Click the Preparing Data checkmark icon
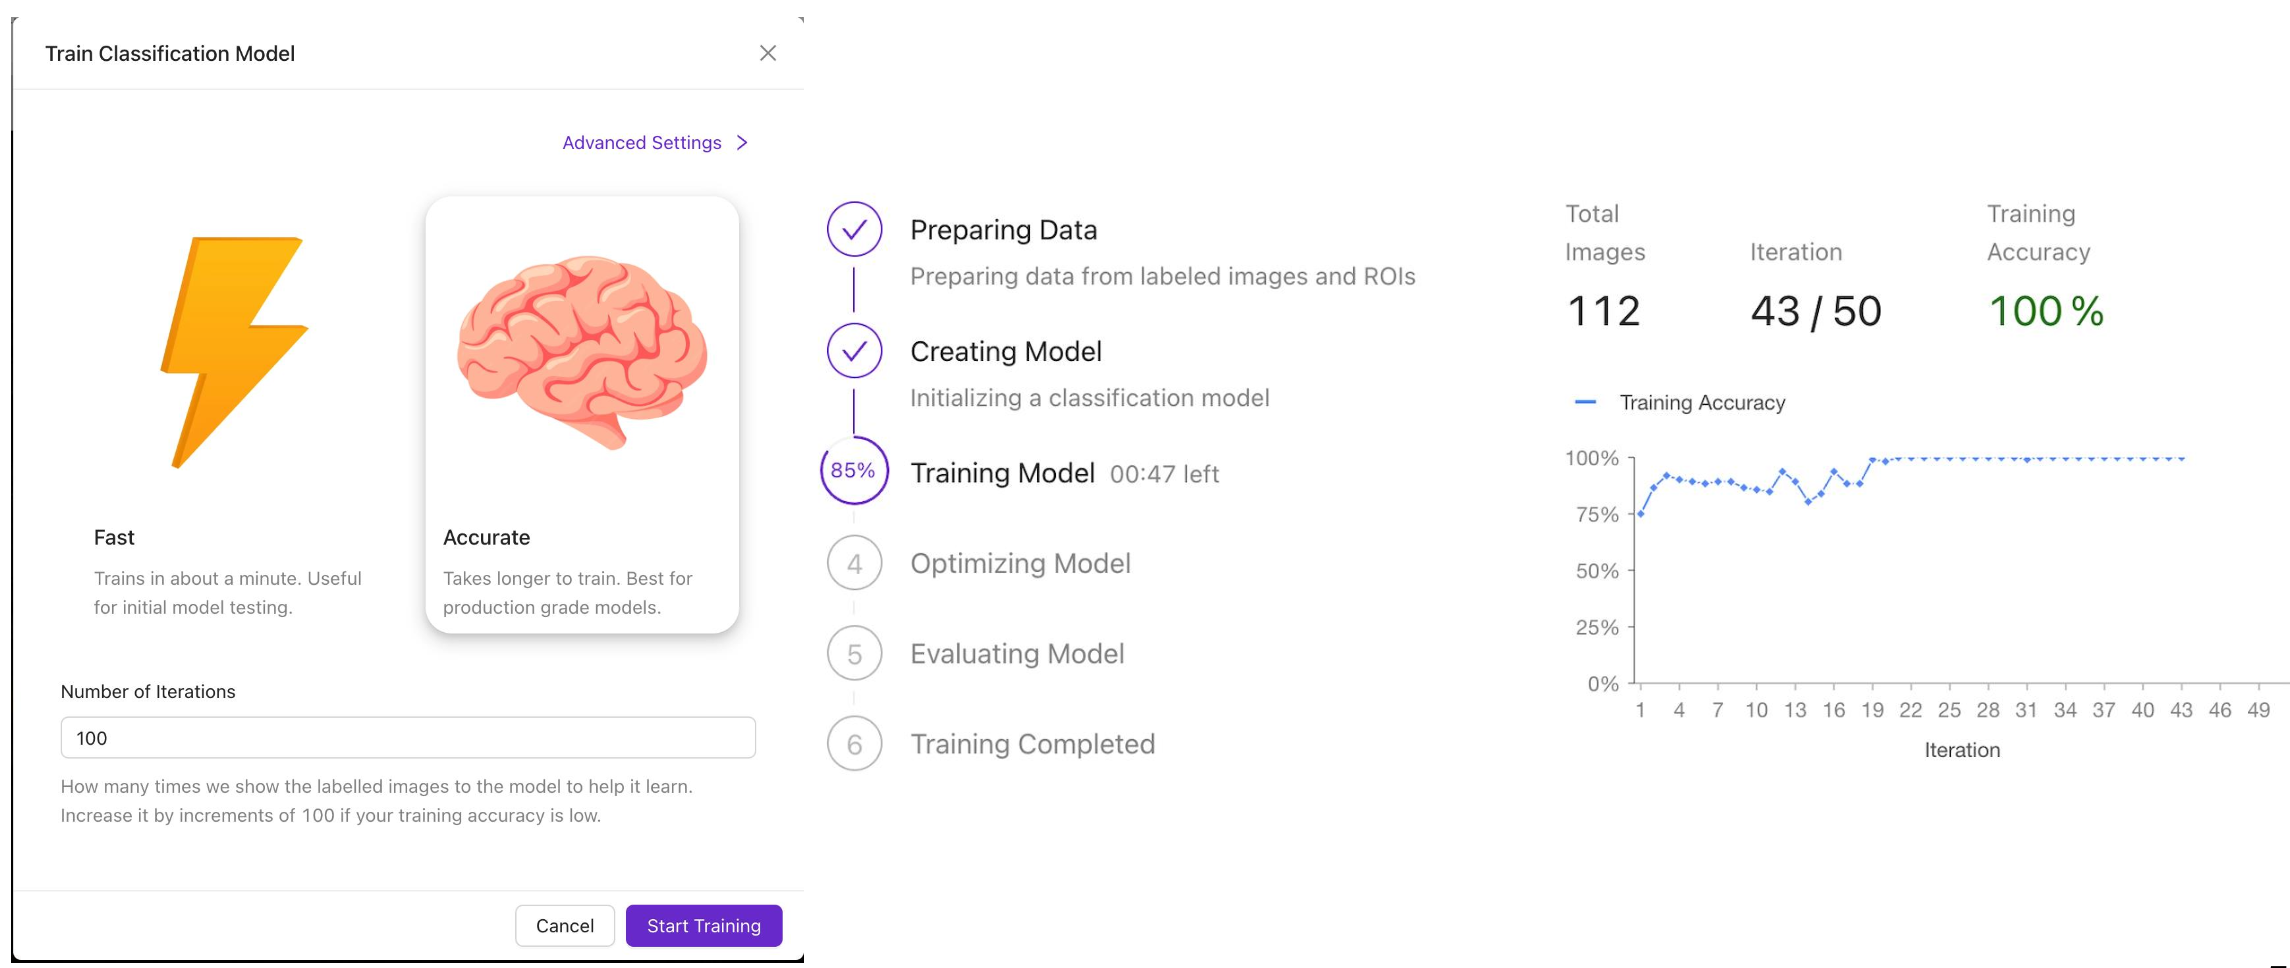2290x968 pixels. click(854, 229)
